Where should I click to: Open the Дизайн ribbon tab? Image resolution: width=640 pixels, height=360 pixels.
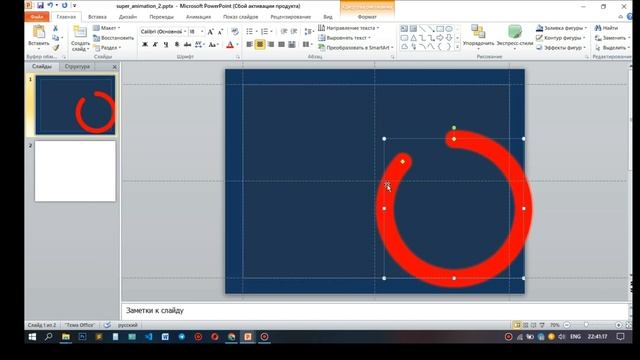tap(128, 17)
